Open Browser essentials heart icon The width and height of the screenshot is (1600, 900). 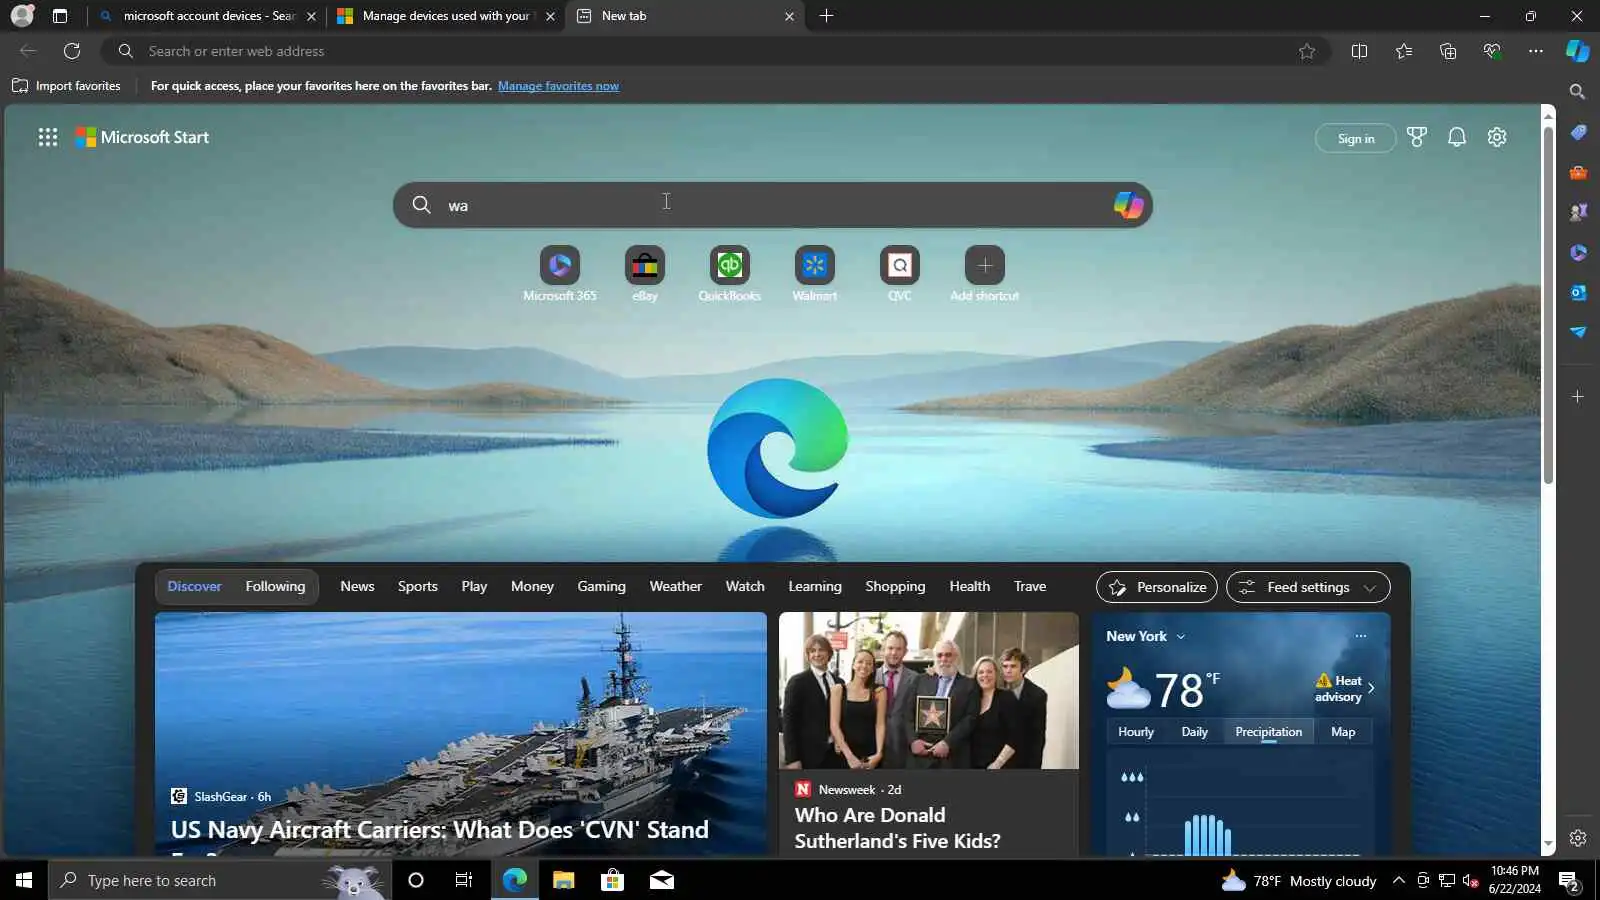tap(1492, 51)
